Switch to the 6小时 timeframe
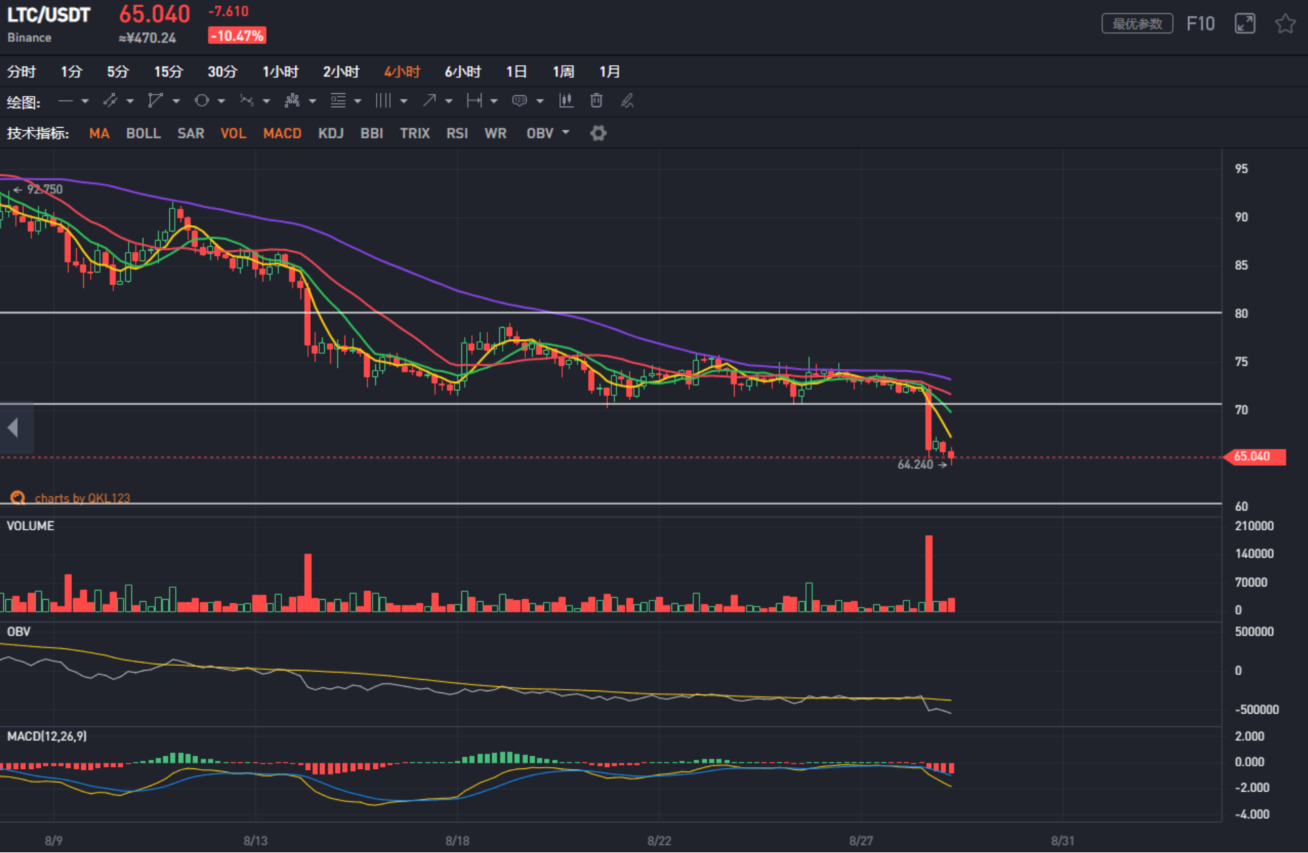This screenshot has width=1308, height=853. [x=463, y=72]
